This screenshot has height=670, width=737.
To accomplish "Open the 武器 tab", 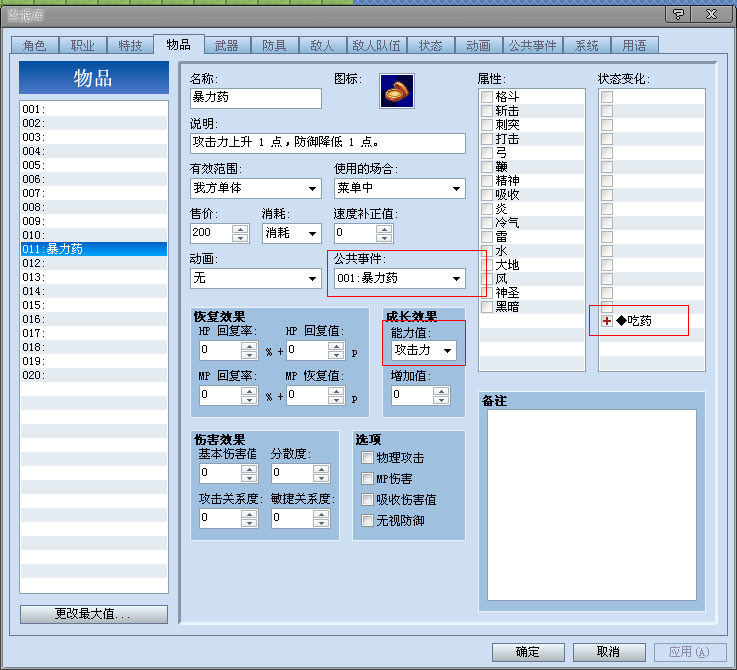I will click(227, 46).
